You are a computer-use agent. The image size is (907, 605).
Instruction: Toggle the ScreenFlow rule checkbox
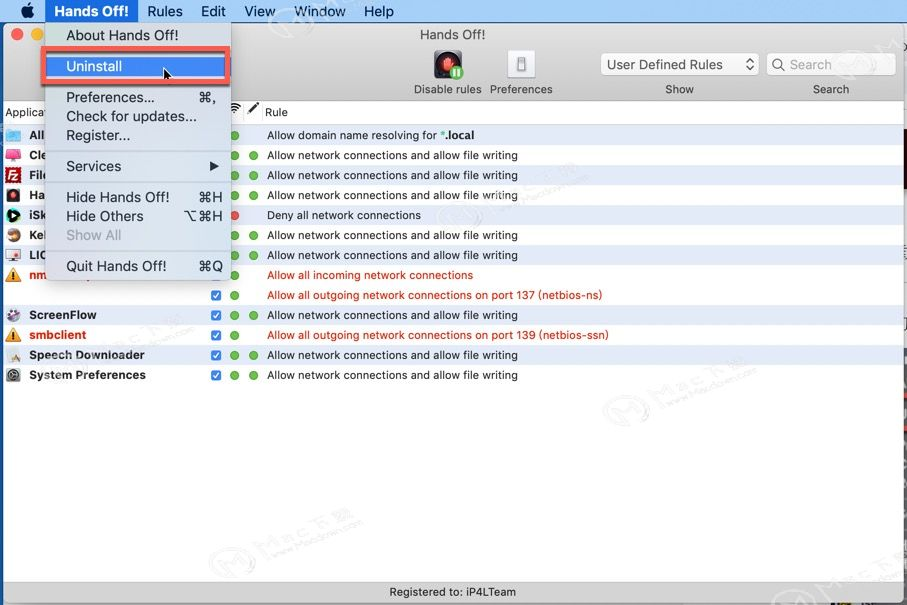[216, 315]
